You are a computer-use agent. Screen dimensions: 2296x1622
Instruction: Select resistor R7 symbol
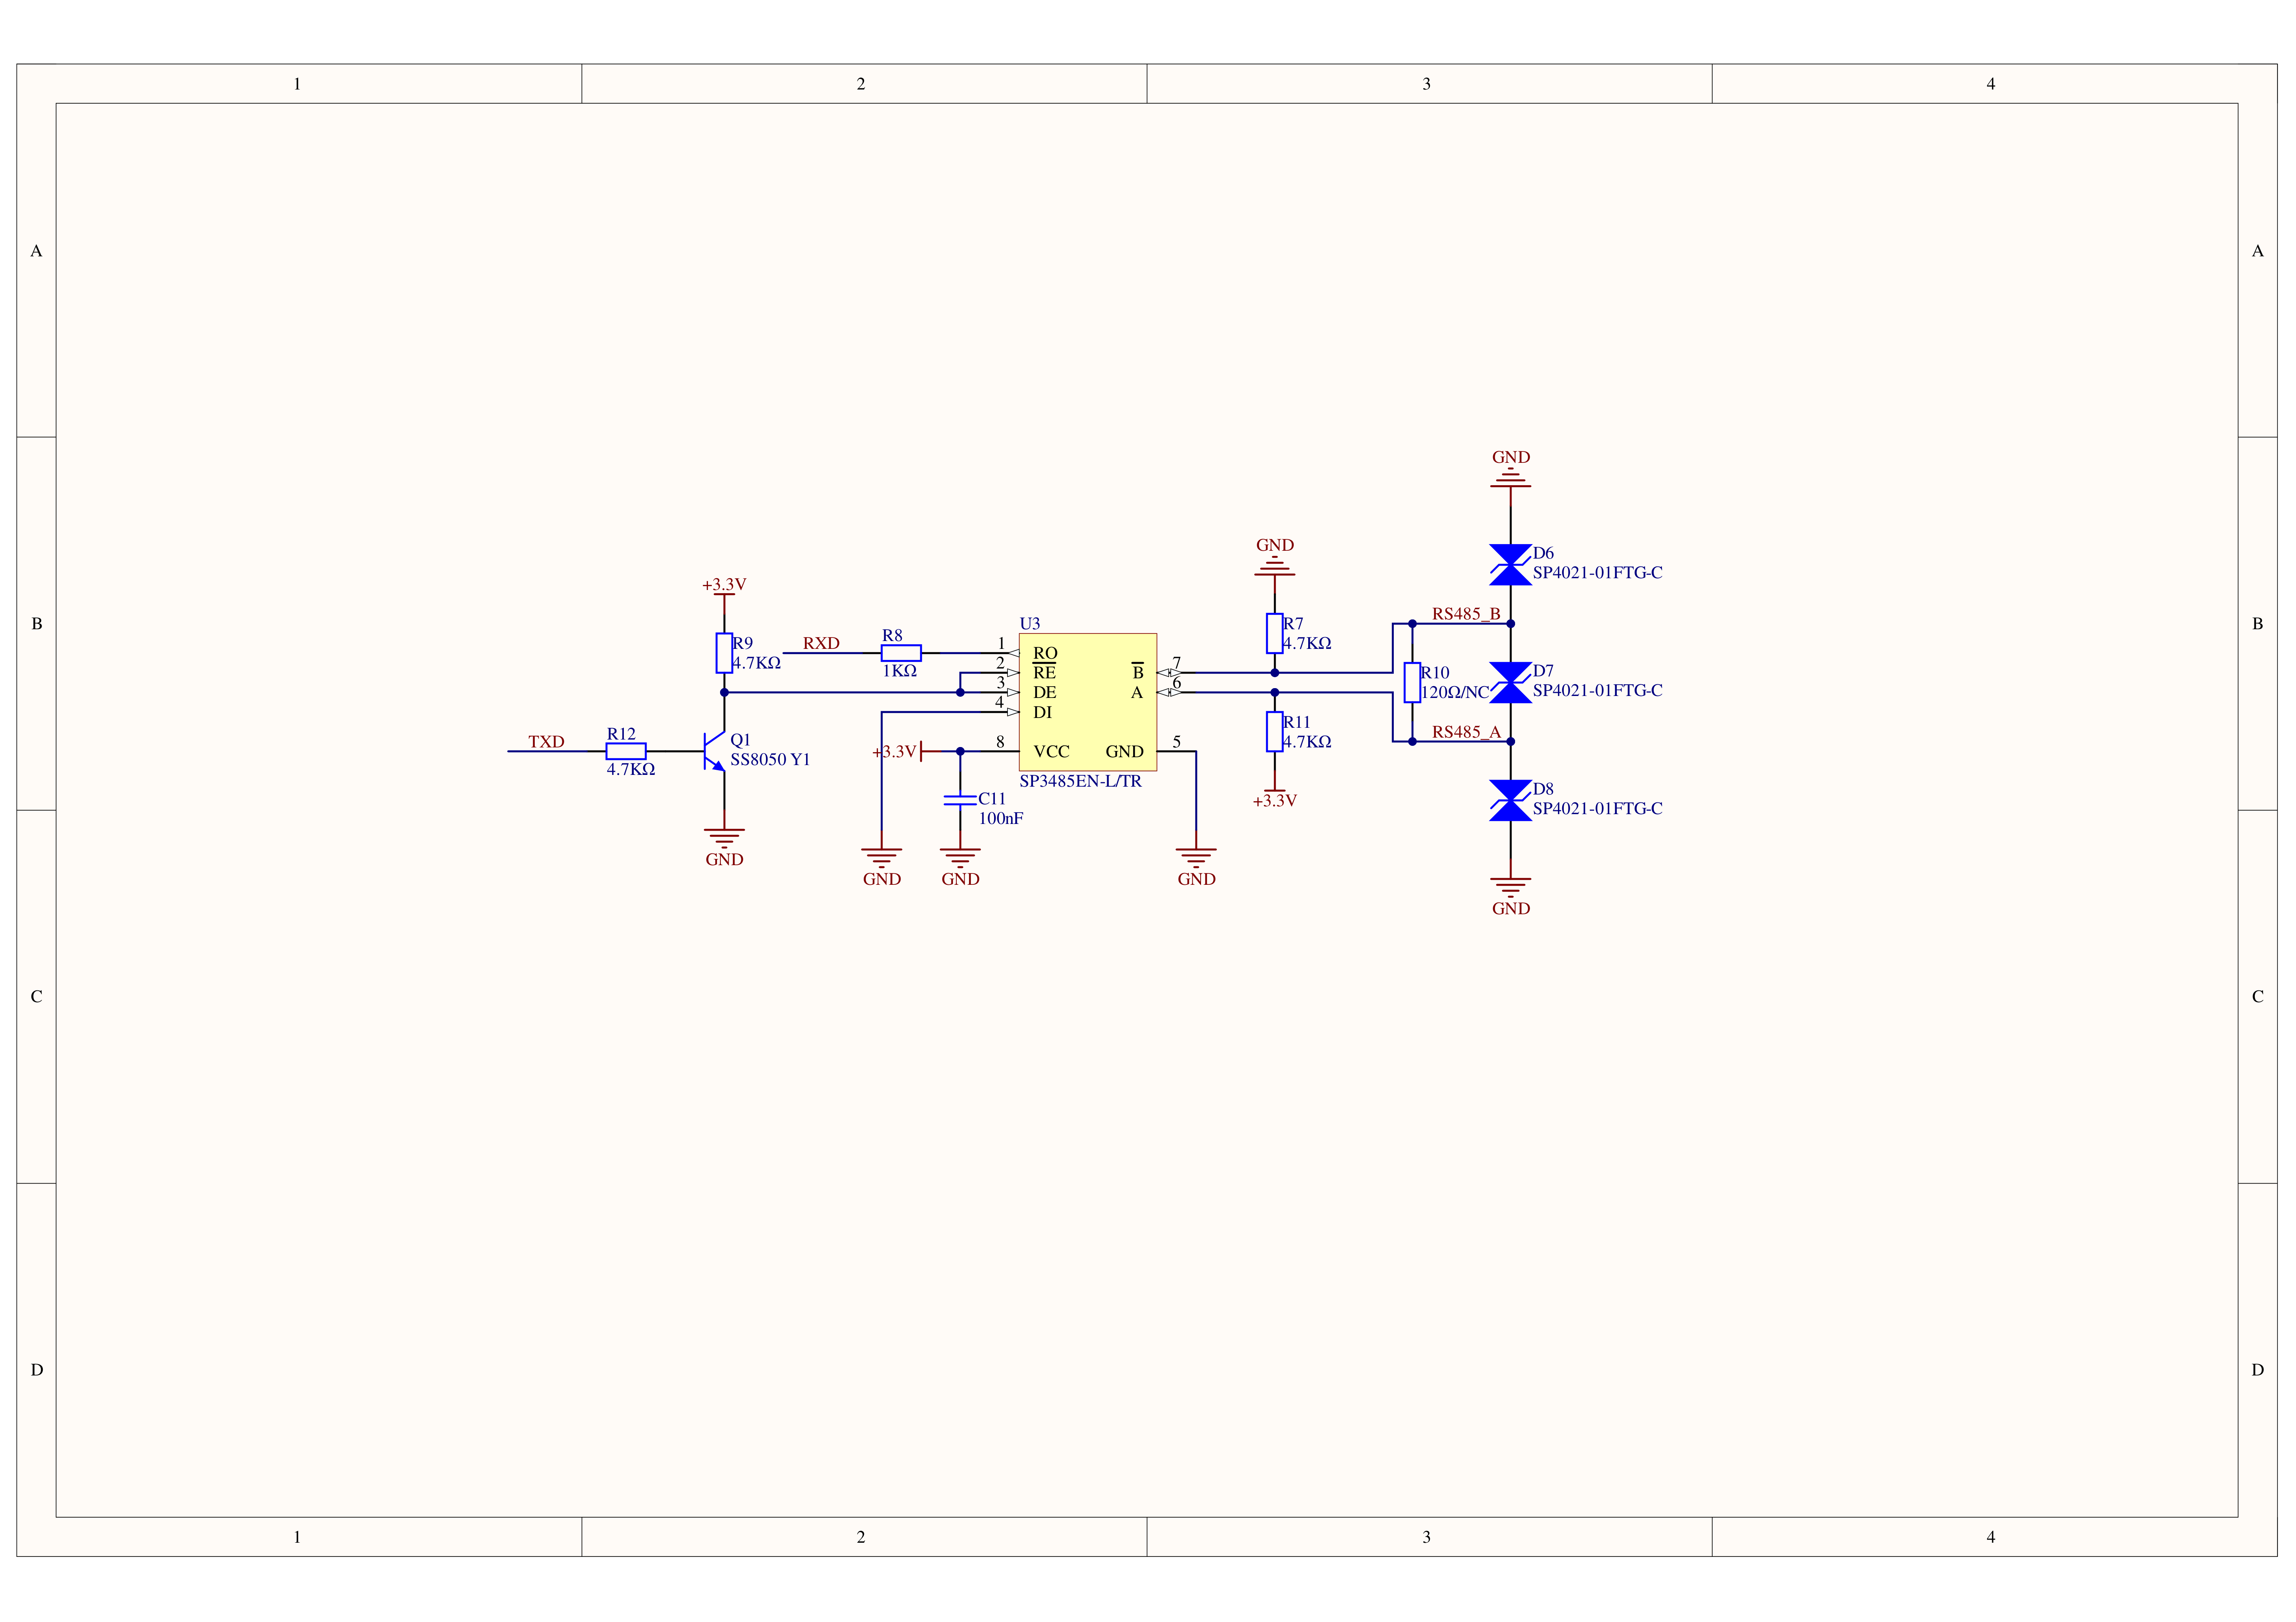1274,633
